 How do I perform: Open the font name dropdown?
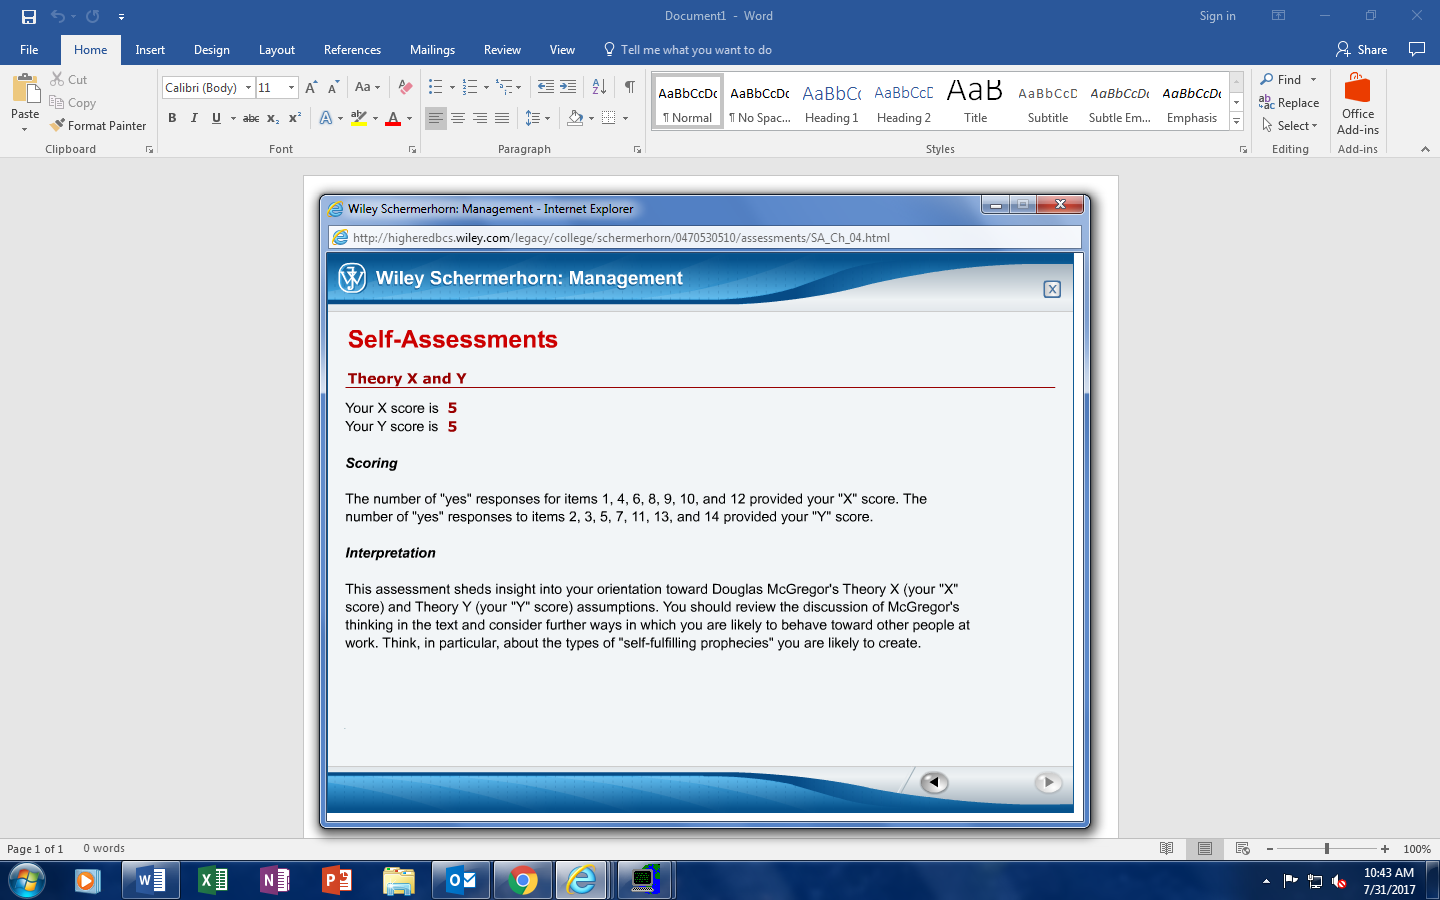tap(248, 88)
